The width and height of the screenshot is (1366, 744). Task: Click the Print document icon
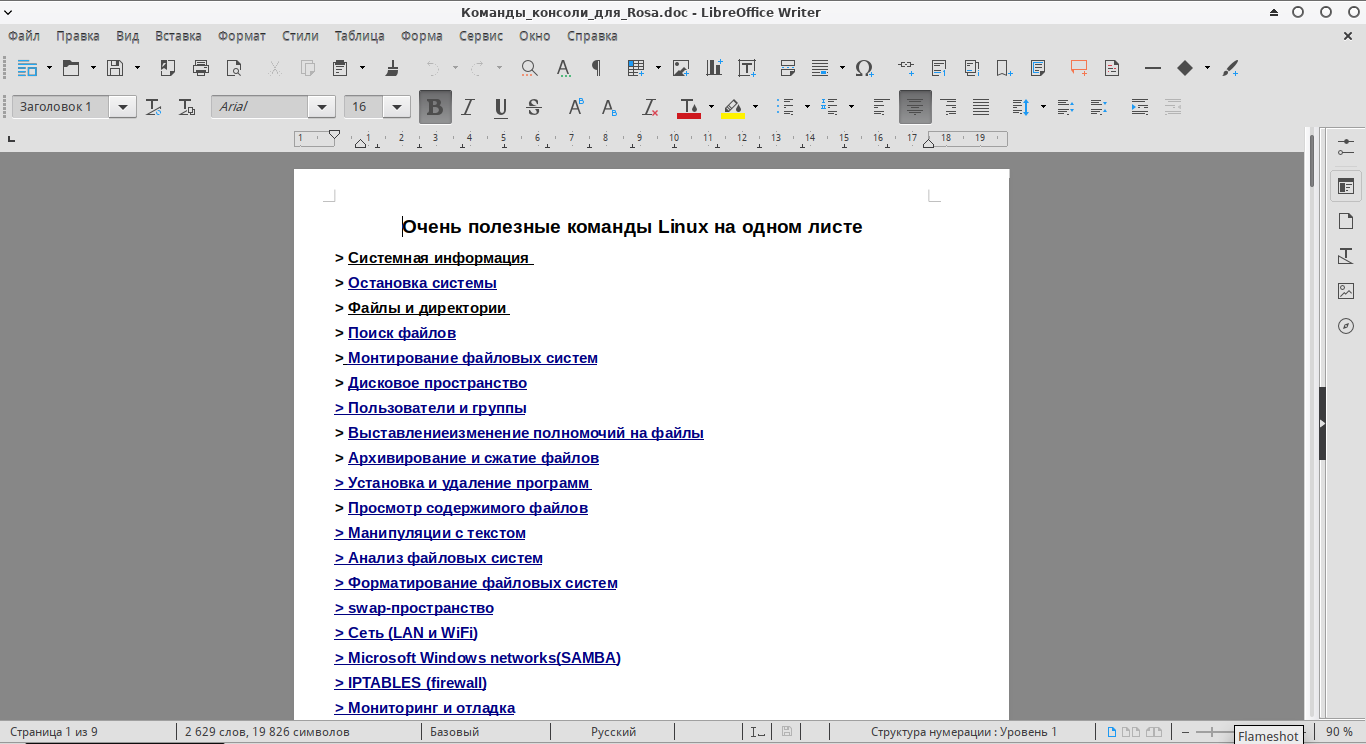(x=201, y=68)
